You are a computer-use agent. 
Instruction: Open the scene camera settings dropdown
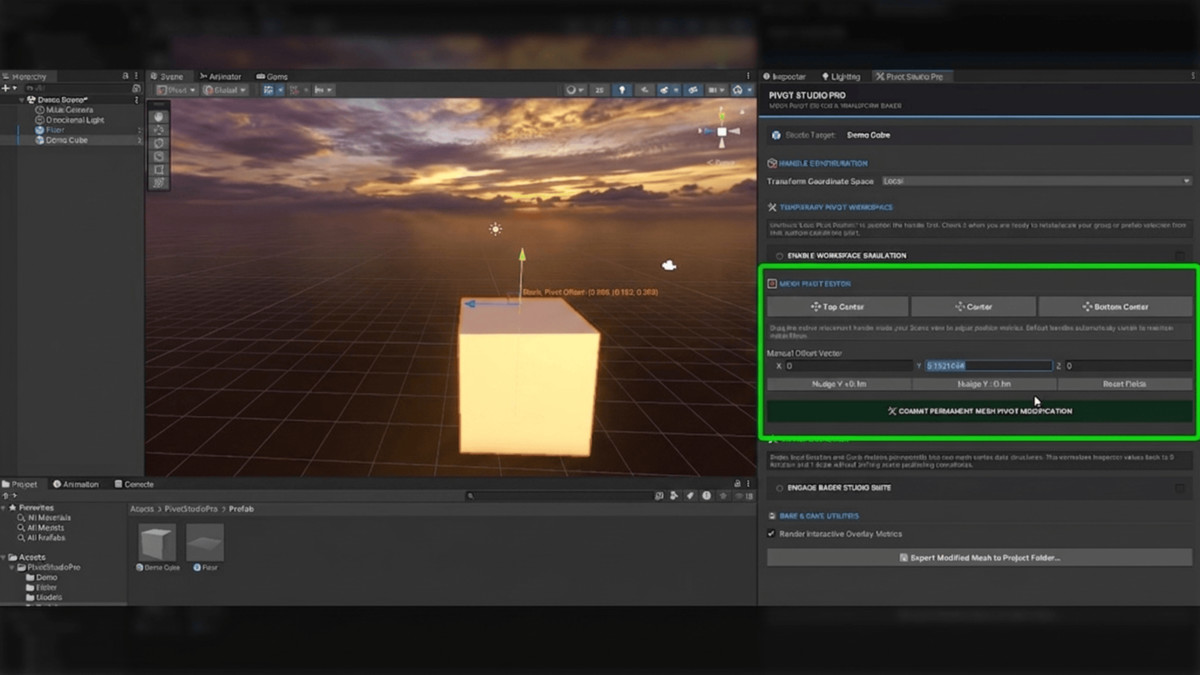point(716,90)
